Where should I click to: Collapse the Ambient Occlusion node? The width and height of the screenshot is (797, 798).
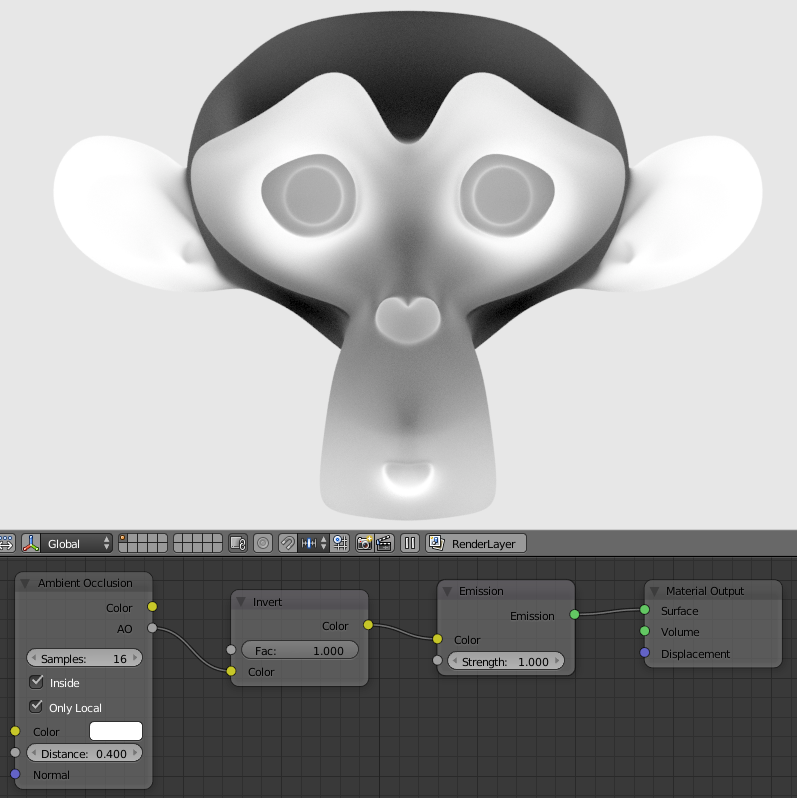coord(25,583)
